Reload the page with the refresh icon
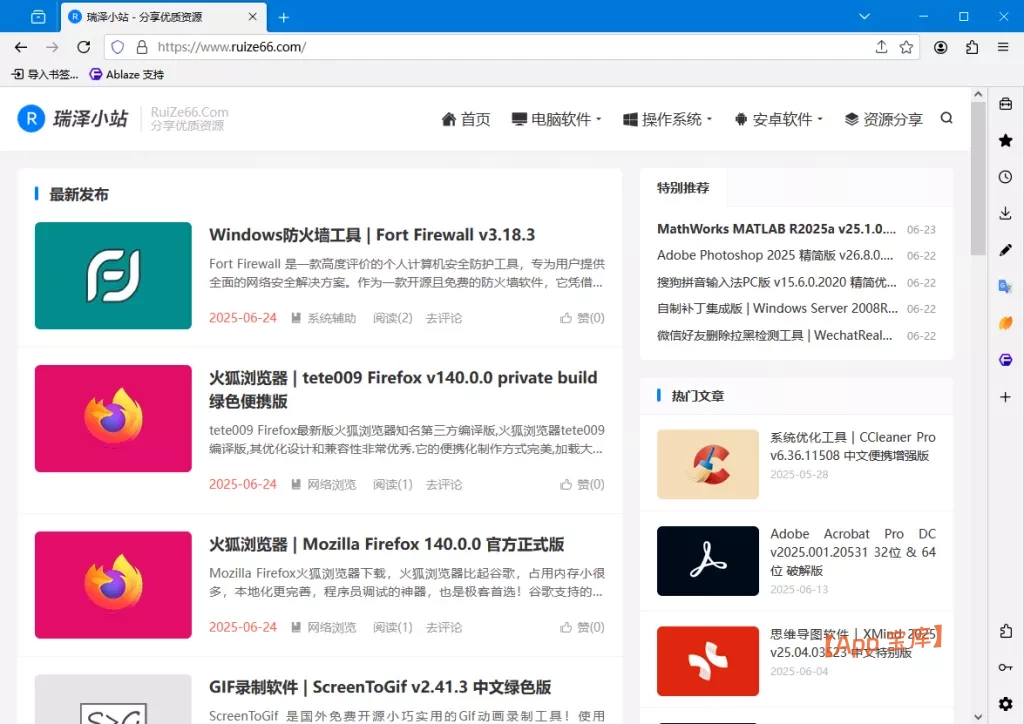 point(84,47)
